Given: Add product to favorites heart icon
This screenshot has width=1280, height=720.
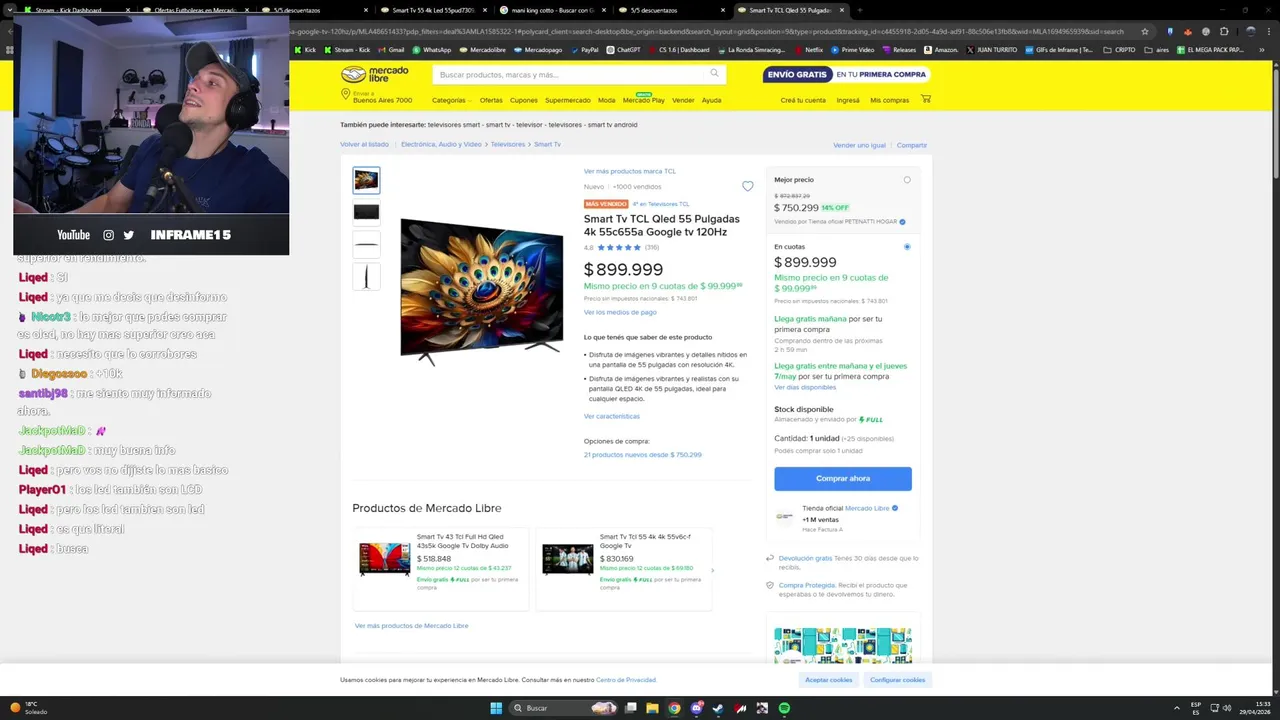Looking at the screenshot, I should pos(747,186).
